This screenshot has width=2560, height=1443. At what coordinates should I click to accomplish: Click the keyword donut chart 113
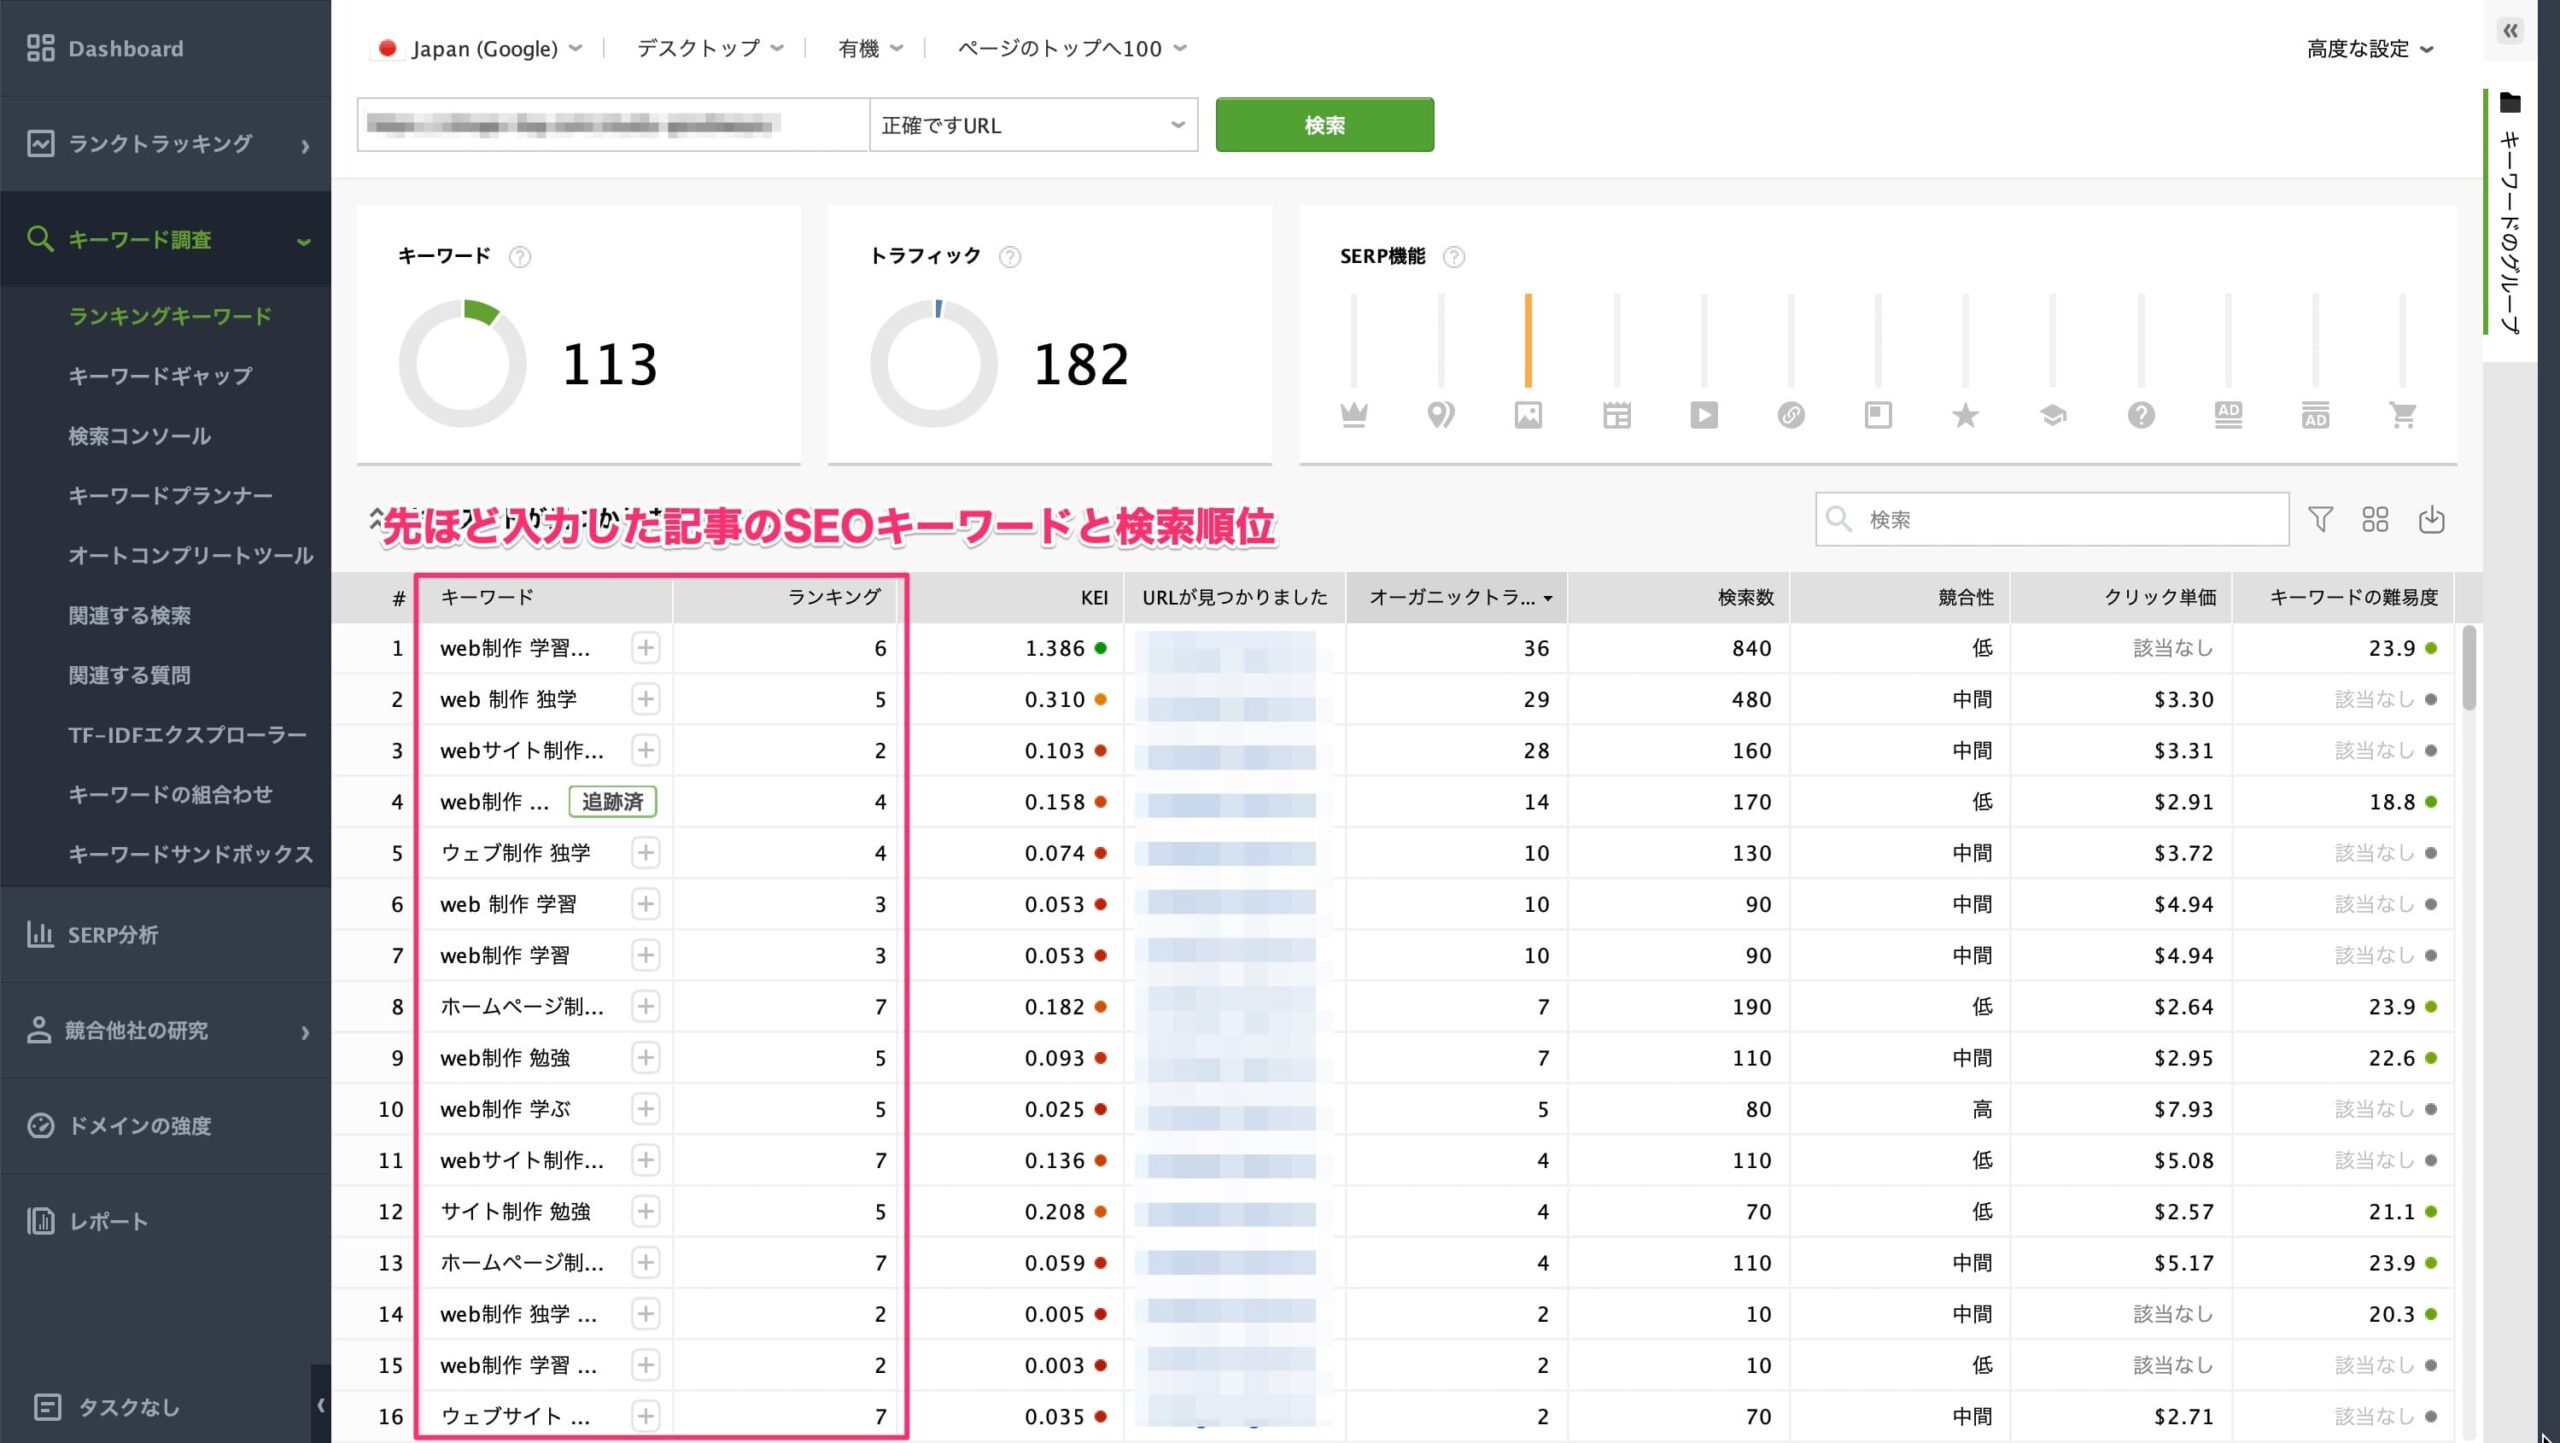(x=462, y=363)
